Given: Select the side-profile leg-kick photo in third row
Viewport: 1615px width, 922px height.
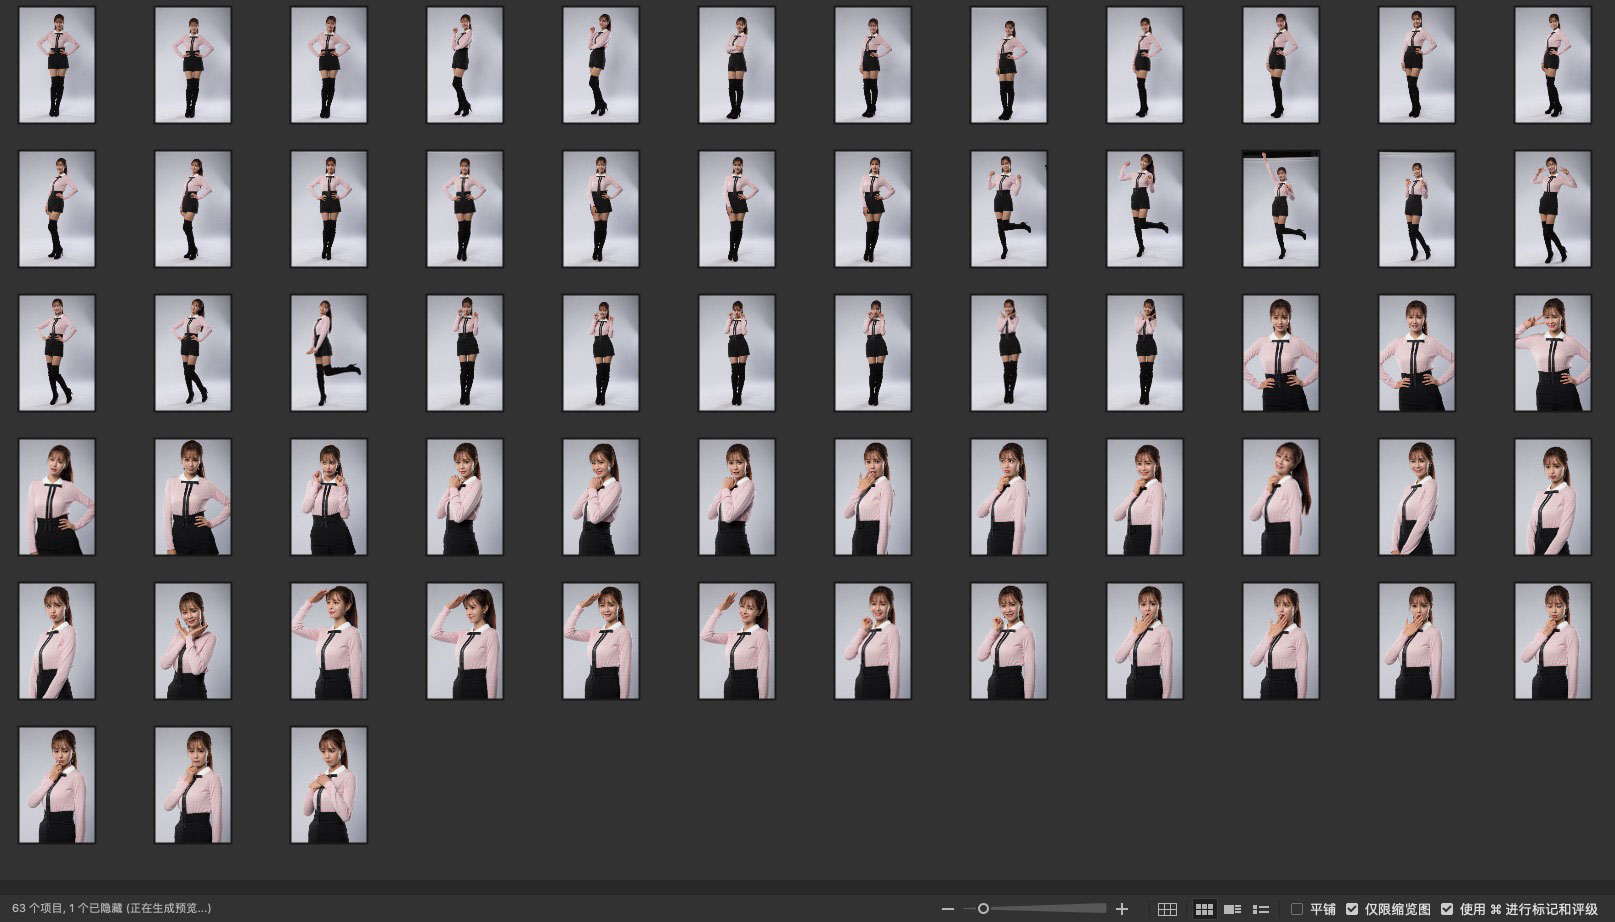Looking at the screenshot, I should click(329, 353).
